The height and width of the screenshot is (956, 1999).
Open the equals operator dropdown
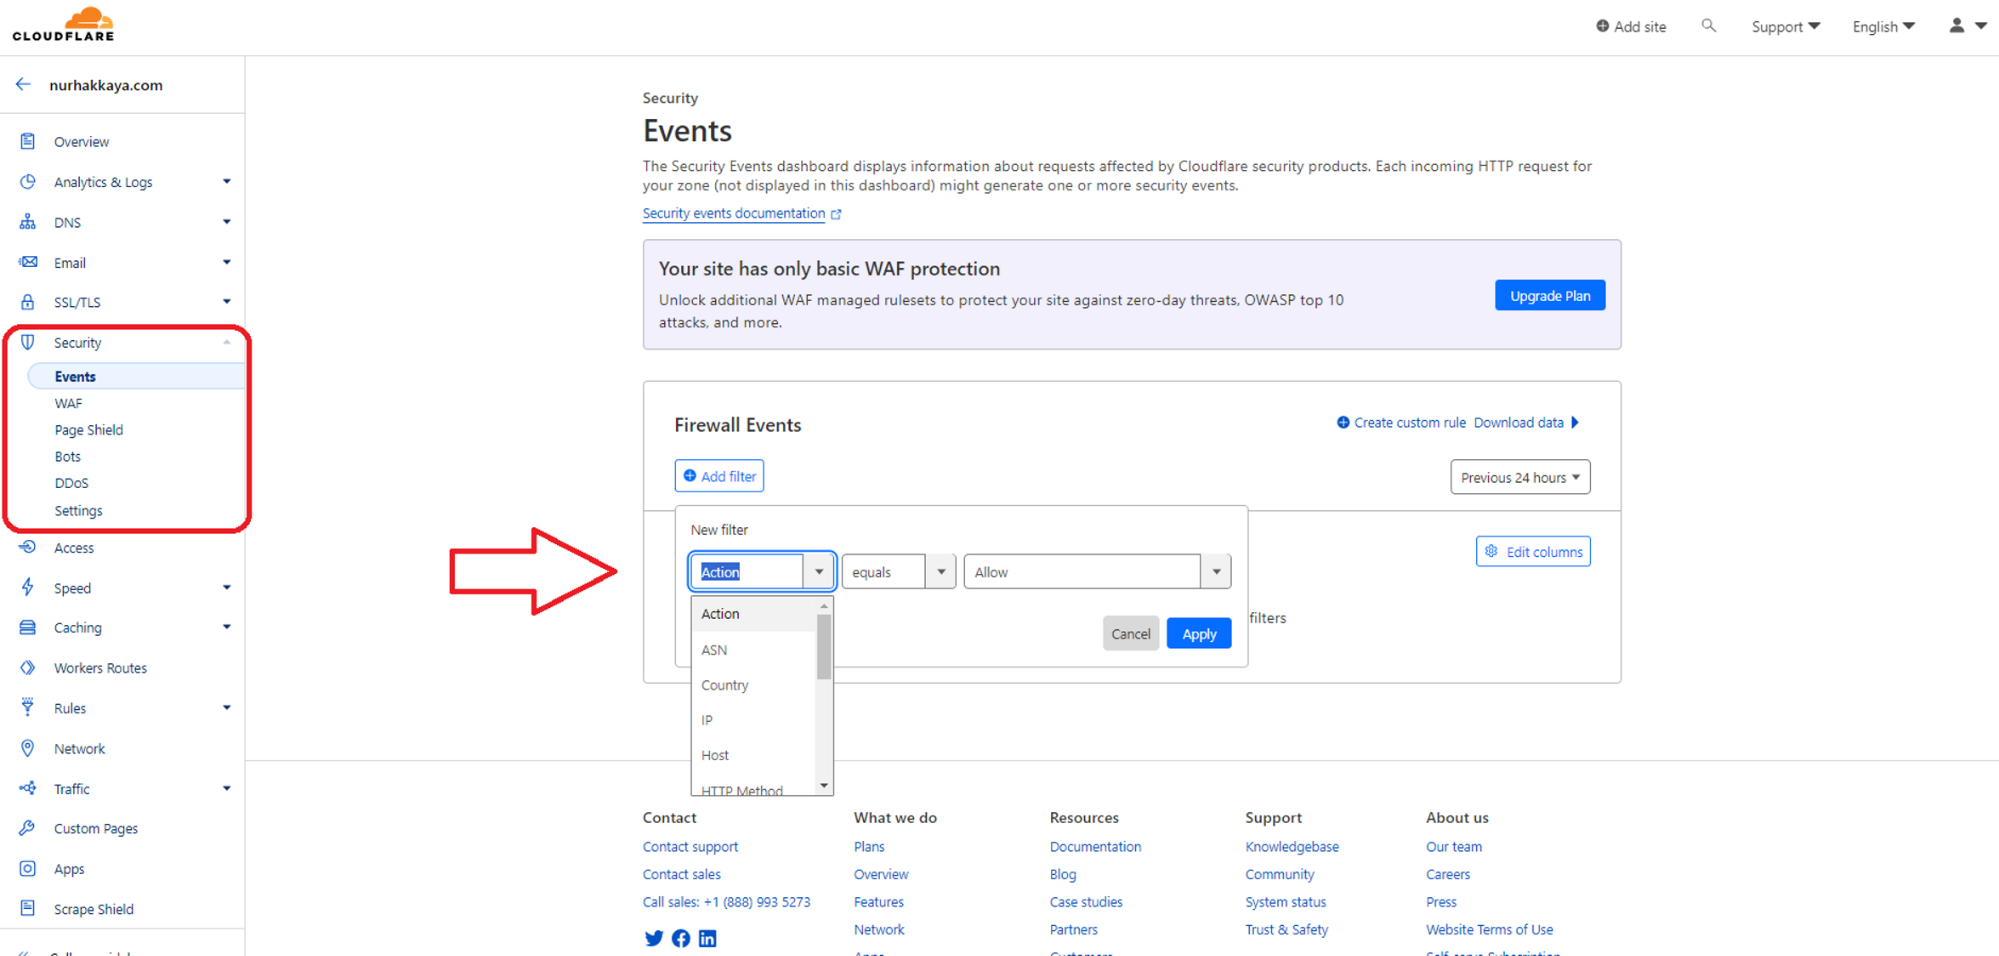941,572
